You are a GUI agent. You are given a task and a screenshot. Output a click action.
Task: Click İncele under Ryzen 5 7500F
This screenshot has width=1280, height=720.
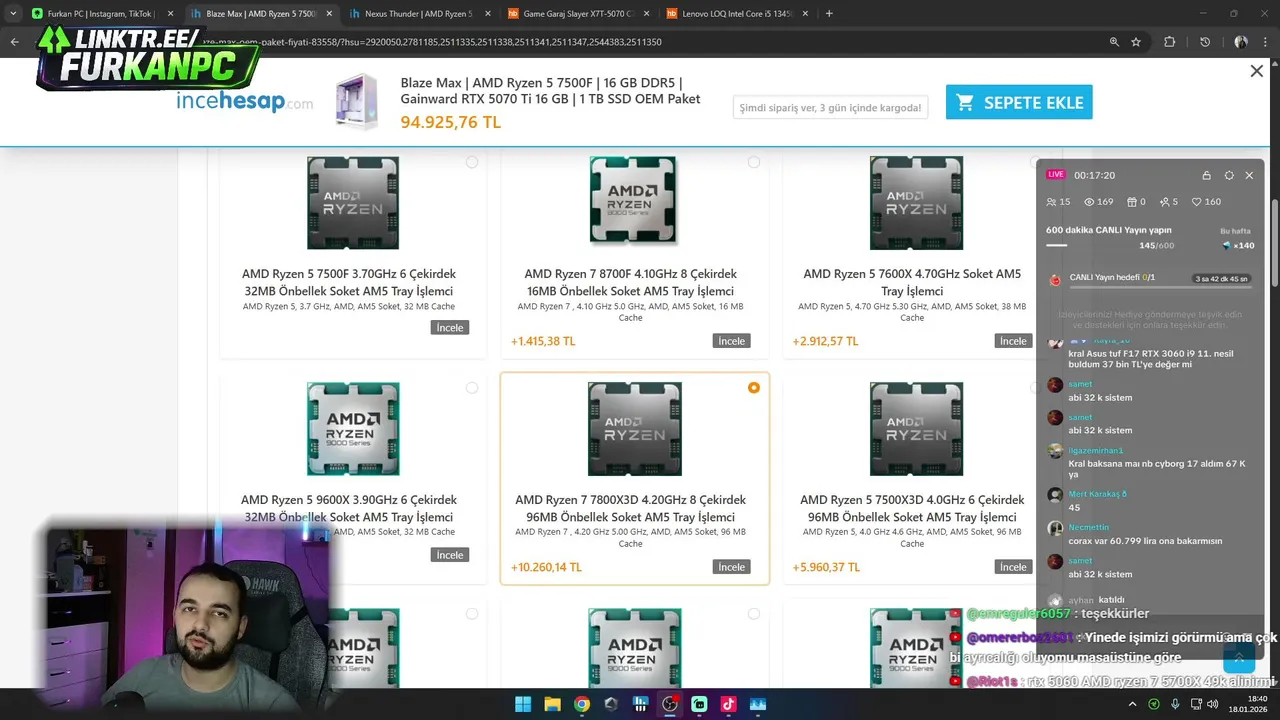pos(450,328)
